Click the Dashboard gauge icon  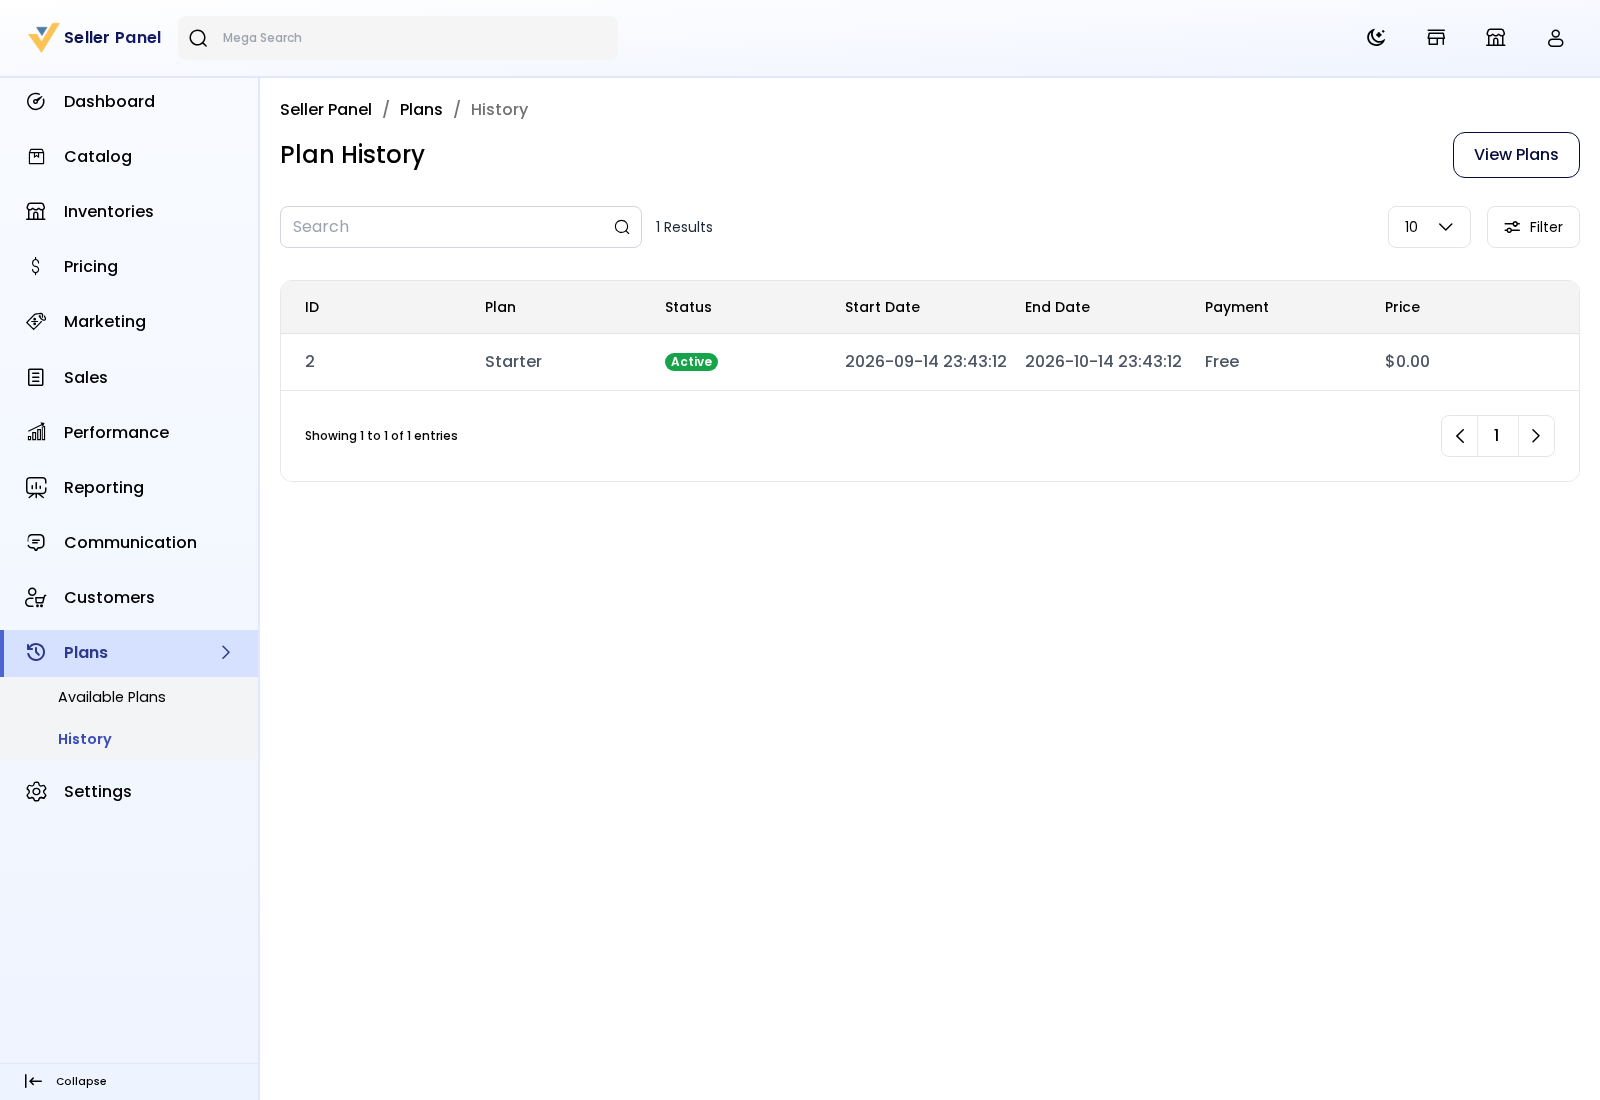tap(36, 102)
